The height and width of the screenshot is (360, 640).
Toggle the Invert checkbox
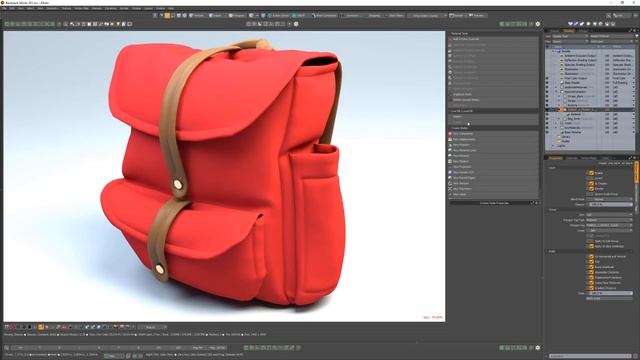pyautogui.click(x=591, y=178)
